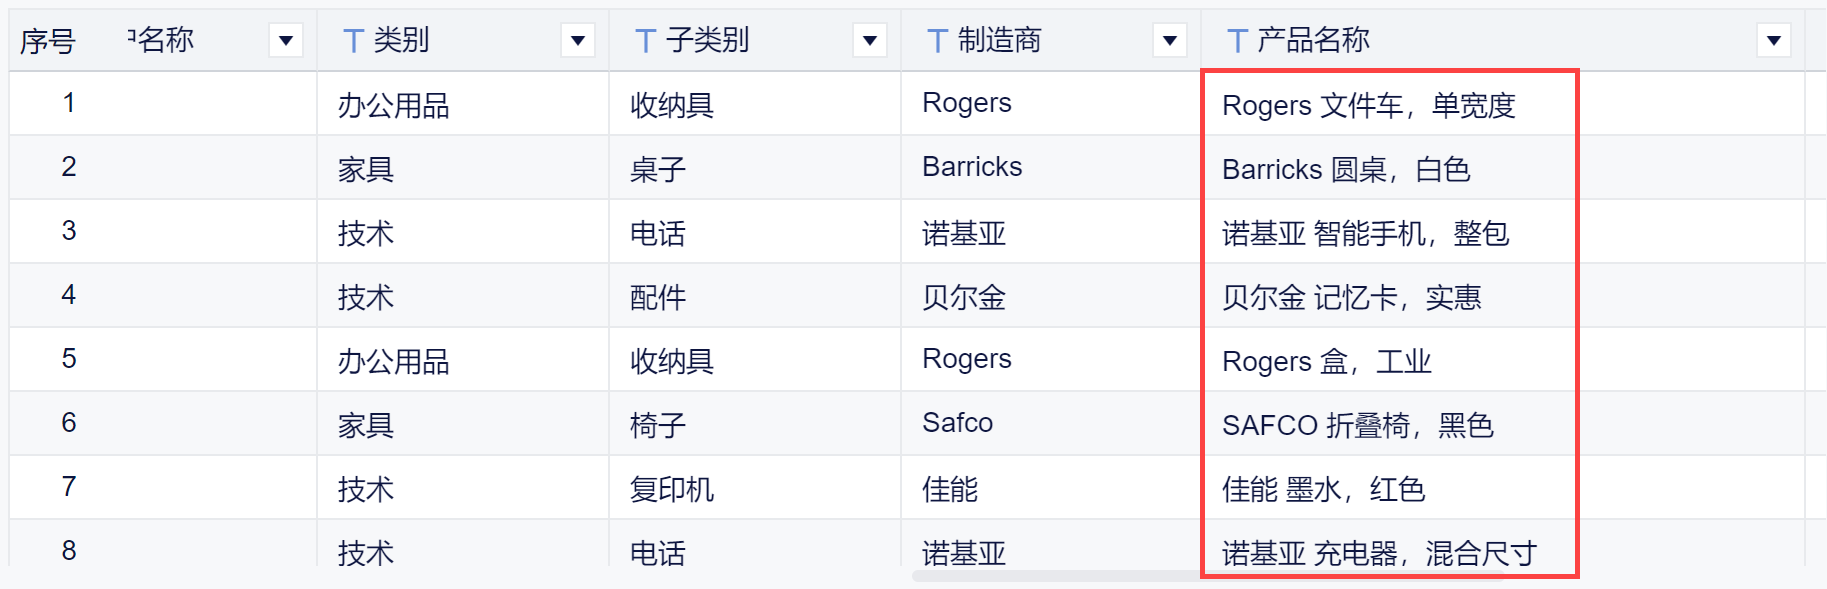
Task: Click the Safco manufacturer cell
Action: pyautogui.click(x=957, y=423)
